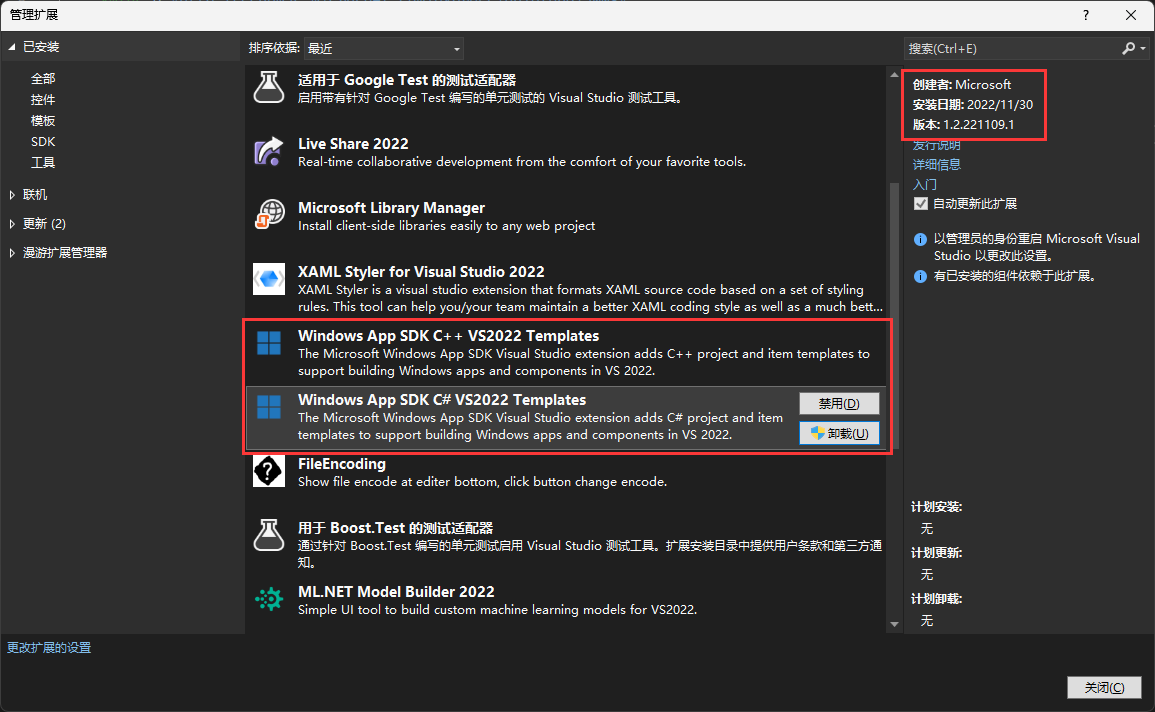This screenshot has height=712, width=1155.
Task: Click the FileEncoding question mark icon
Action: click(x=269, y=471)
